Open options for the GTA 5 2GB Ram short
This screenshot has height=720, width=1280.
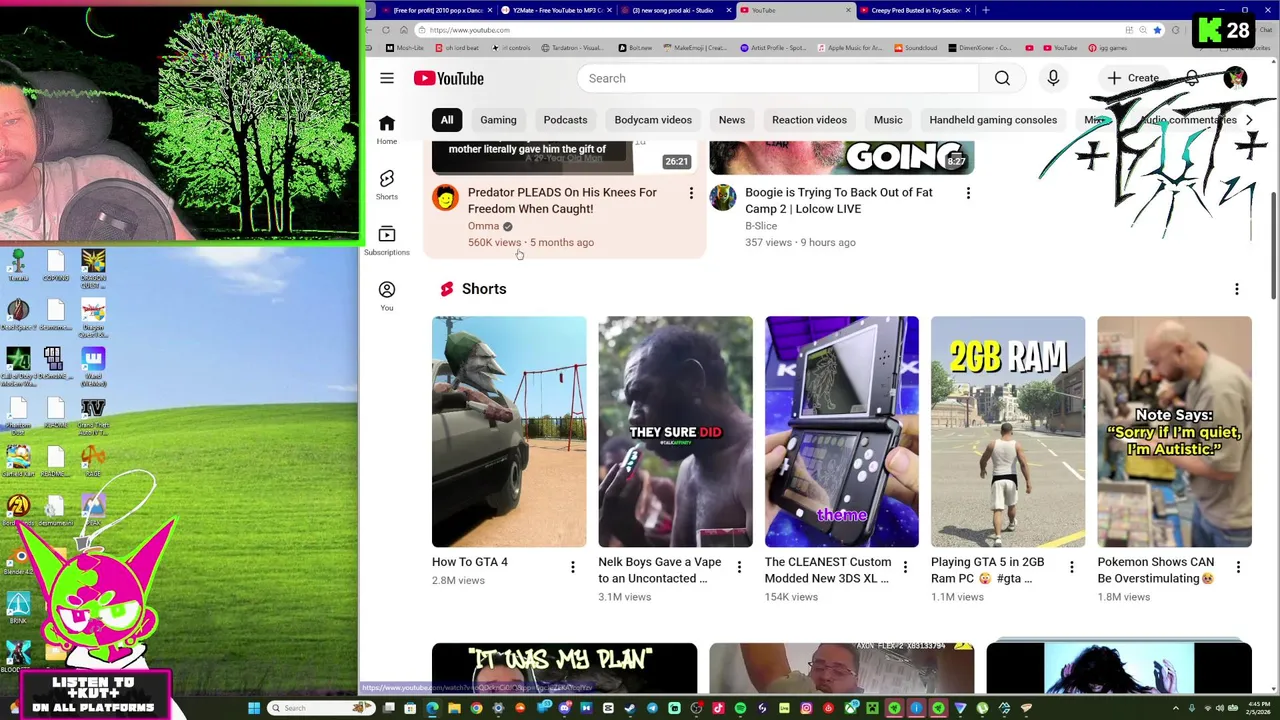(1071, 568)
